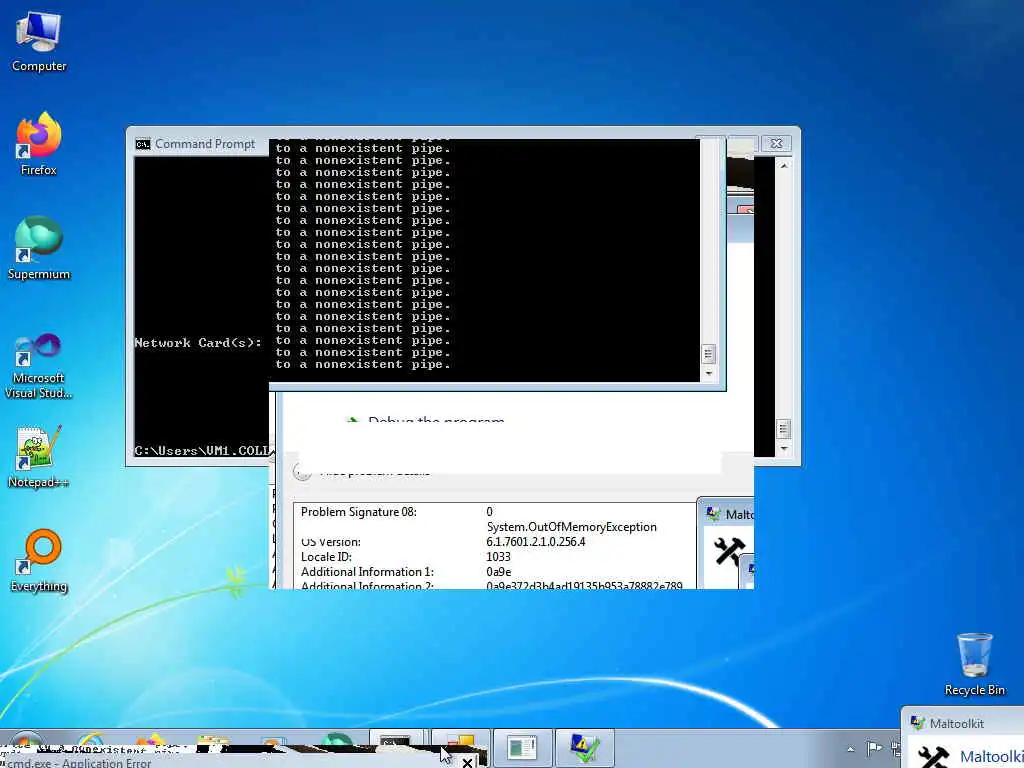This screenshot has width=1024, height=768.
Task: Launch Firefox from the desktop shortcut
Action: 39,144
